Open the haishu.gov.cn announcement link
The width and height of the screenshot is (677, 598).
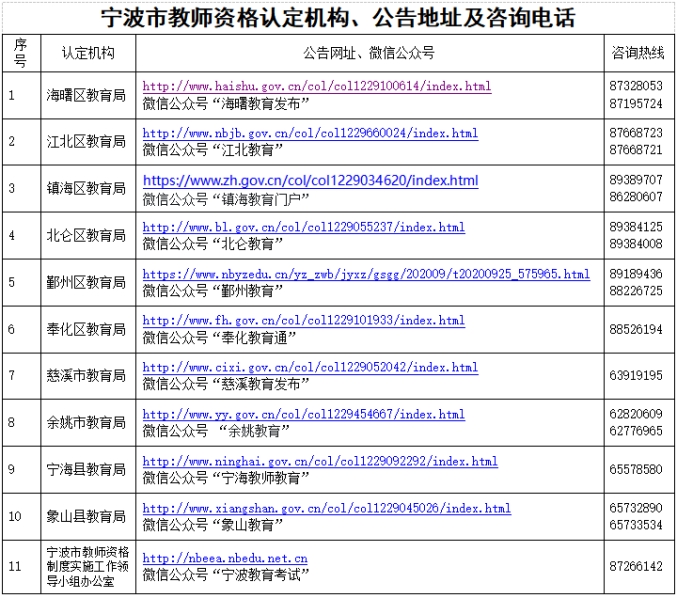[x=317, y=86]
